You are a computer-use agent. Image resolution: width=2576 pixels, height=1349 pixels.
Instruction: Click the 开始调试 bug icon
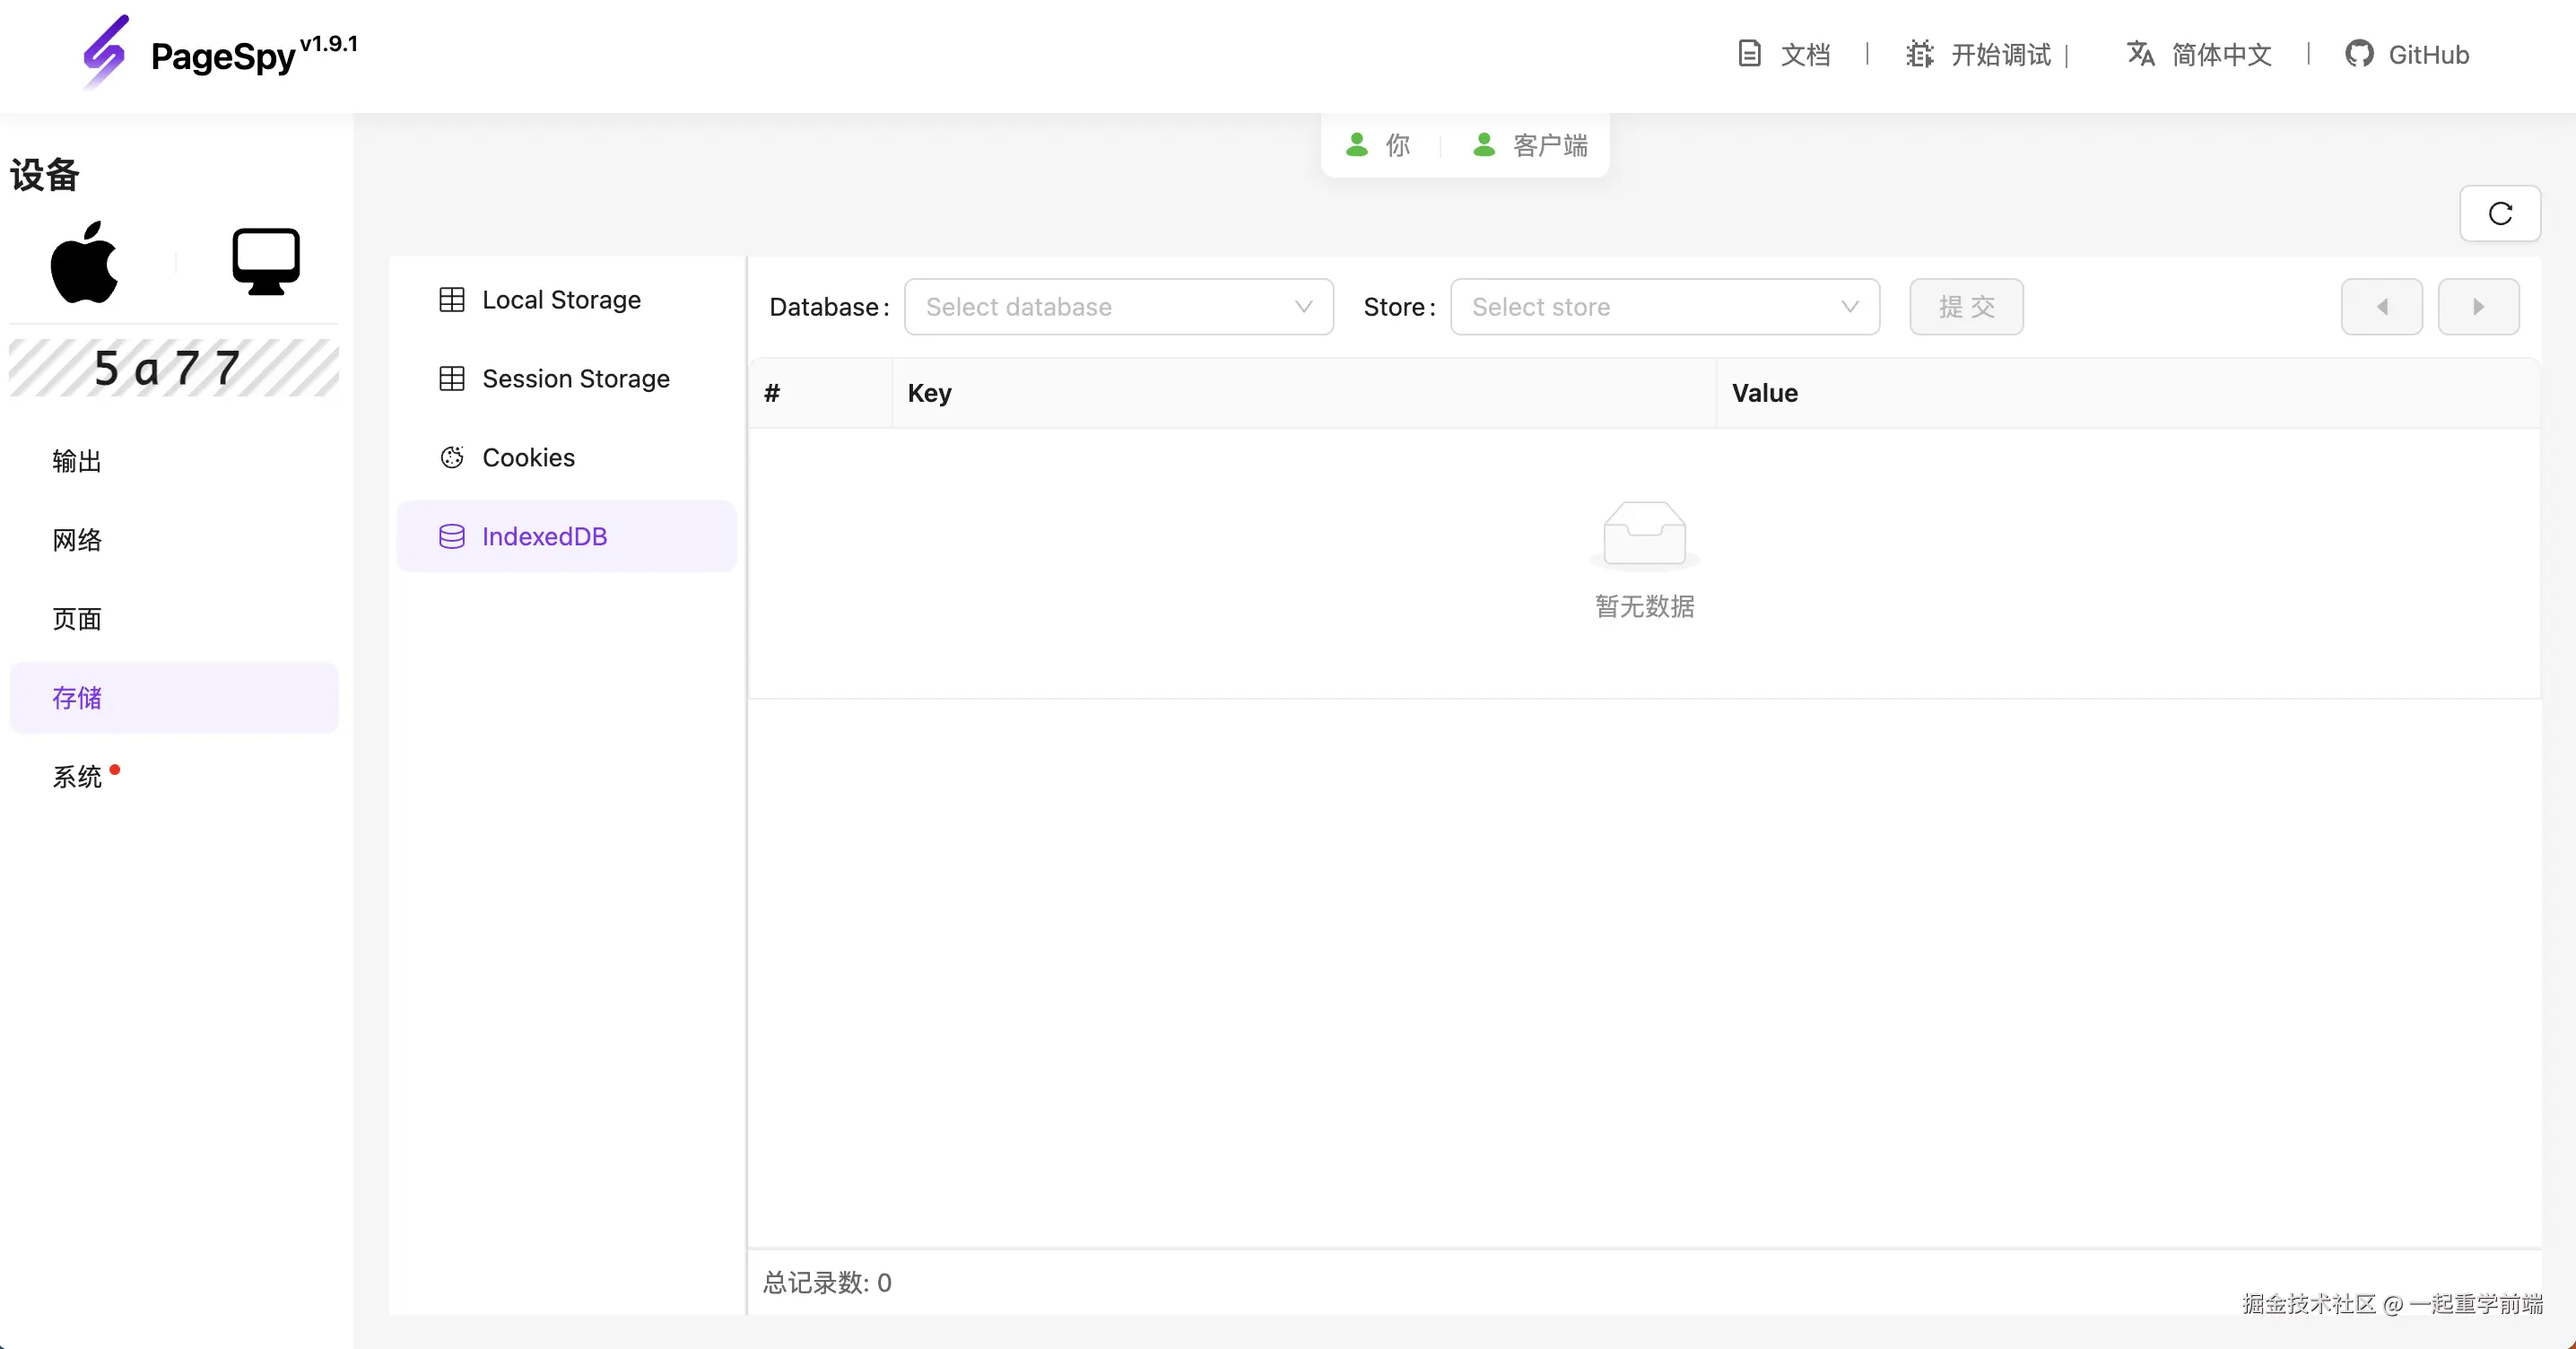pos(1919,54)
